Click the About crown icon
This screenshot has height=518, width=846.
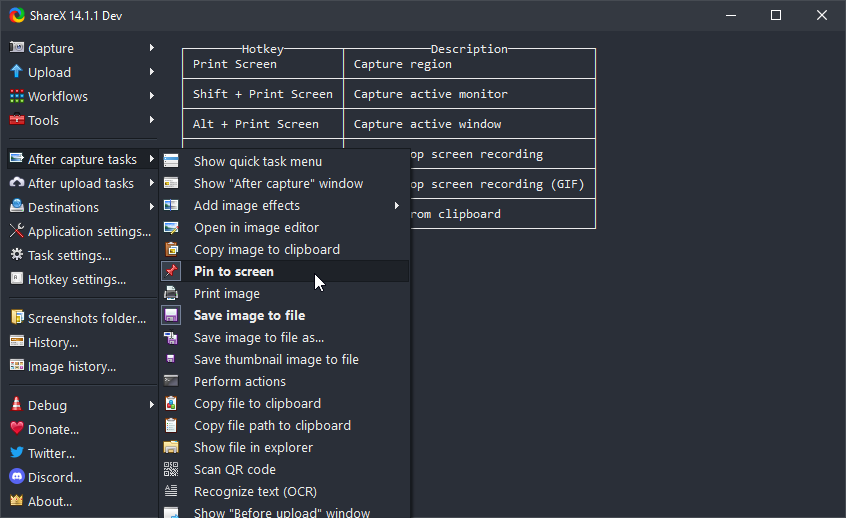(x=17, y=501)
